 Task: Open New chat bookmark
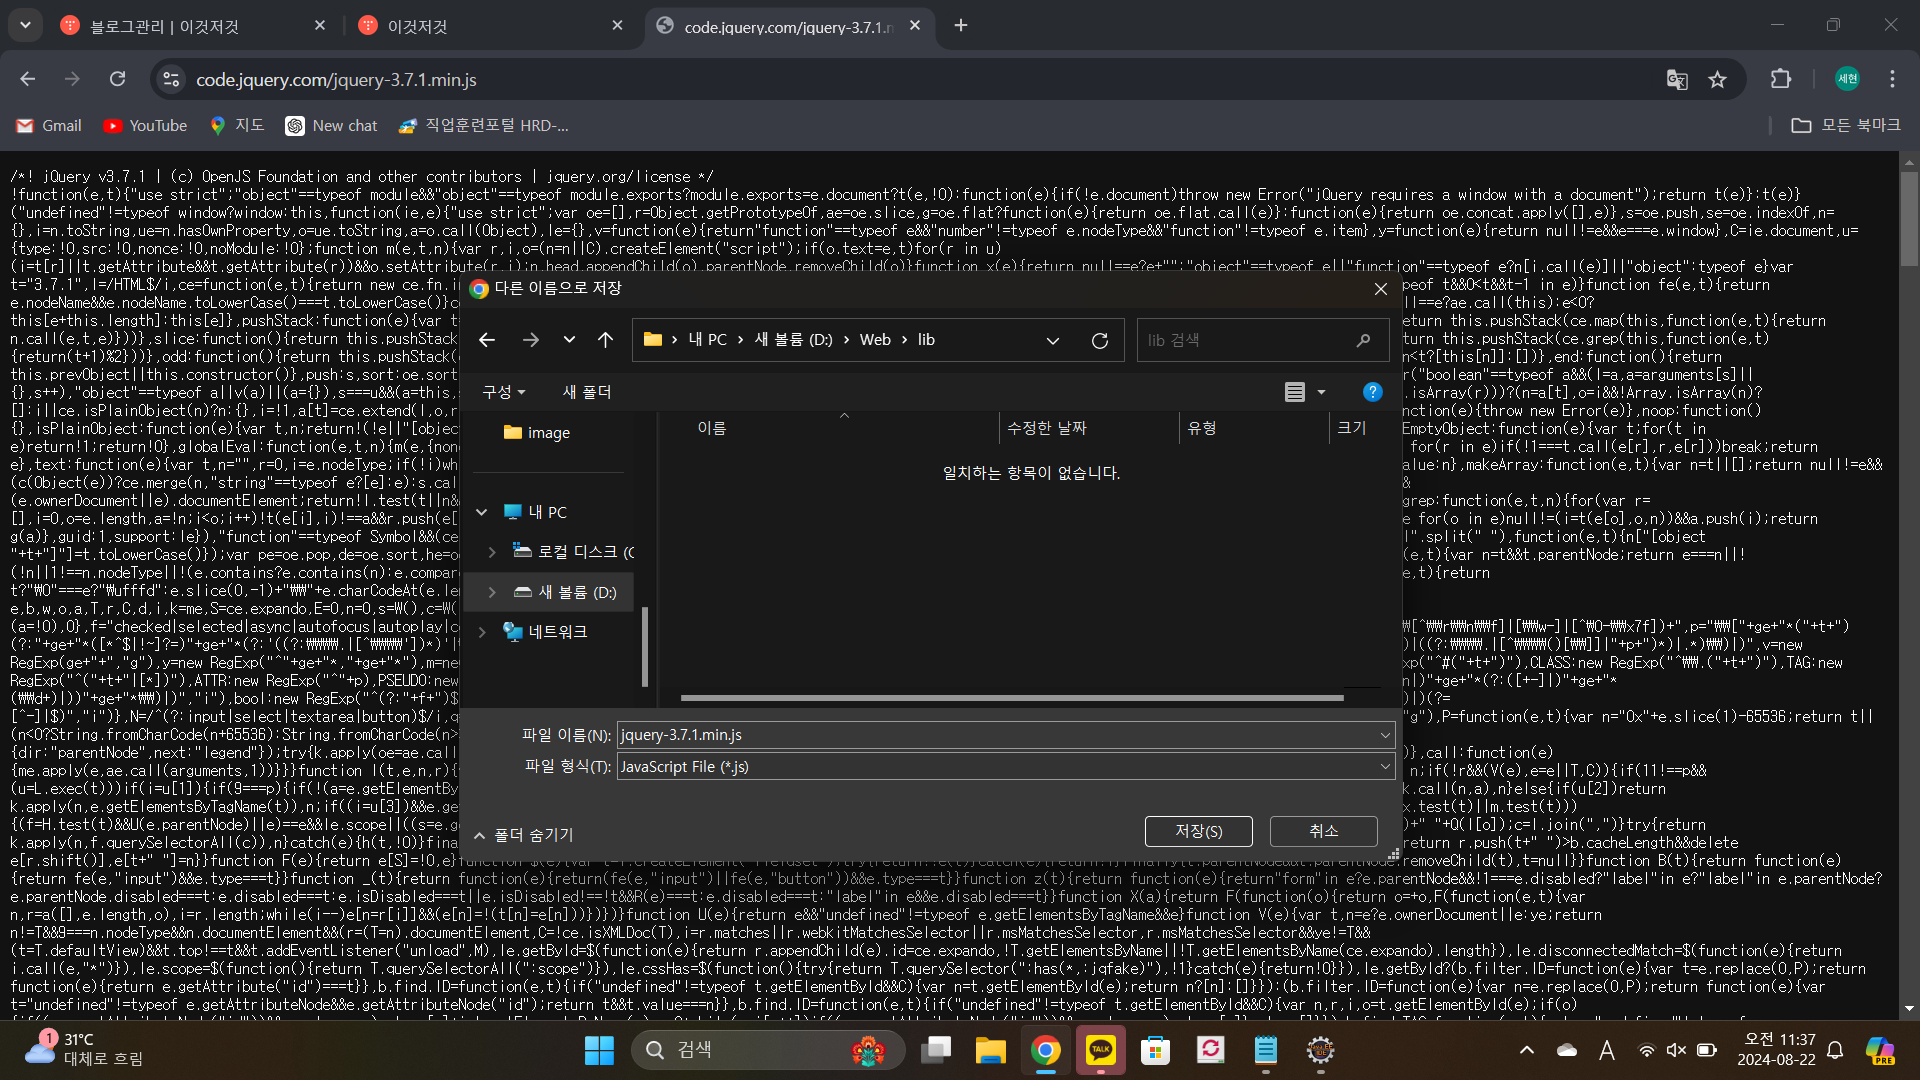coord(332,126)
